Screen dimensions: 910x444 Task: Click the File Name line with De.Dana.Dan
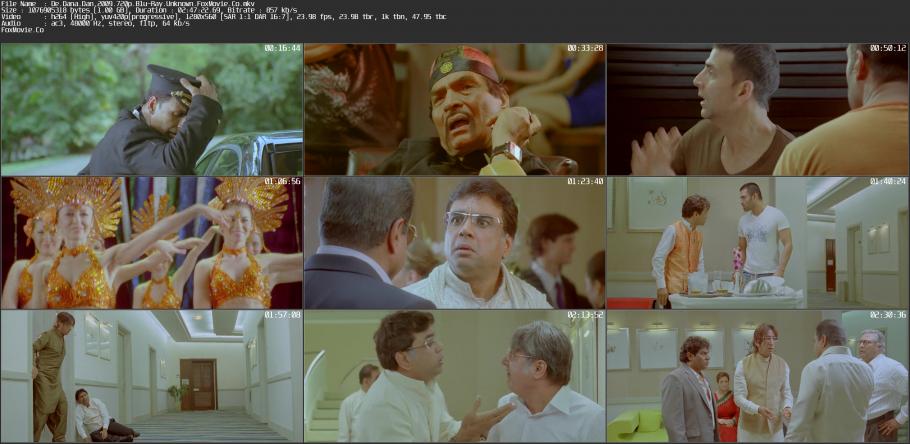pyautogui.click(x=128, y=3)
